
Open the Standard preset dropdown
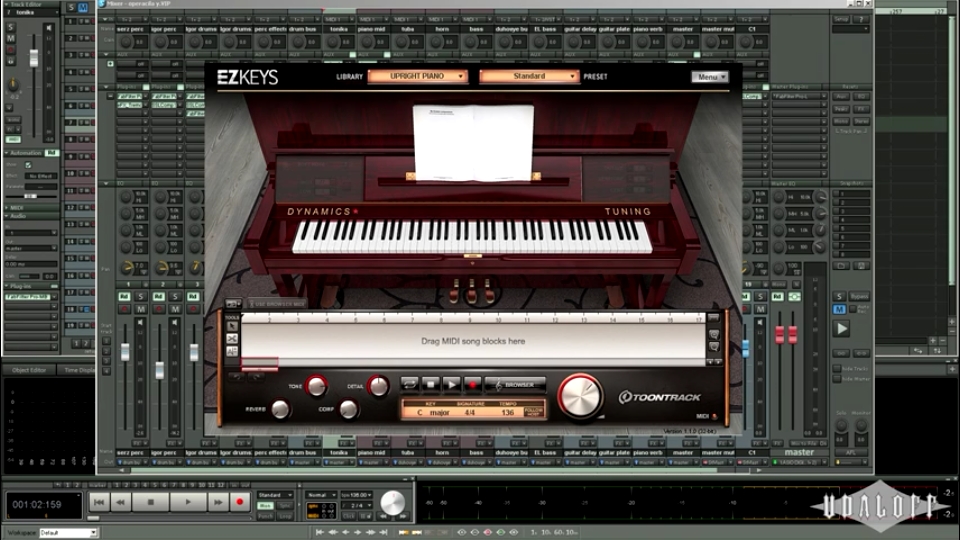529,76
